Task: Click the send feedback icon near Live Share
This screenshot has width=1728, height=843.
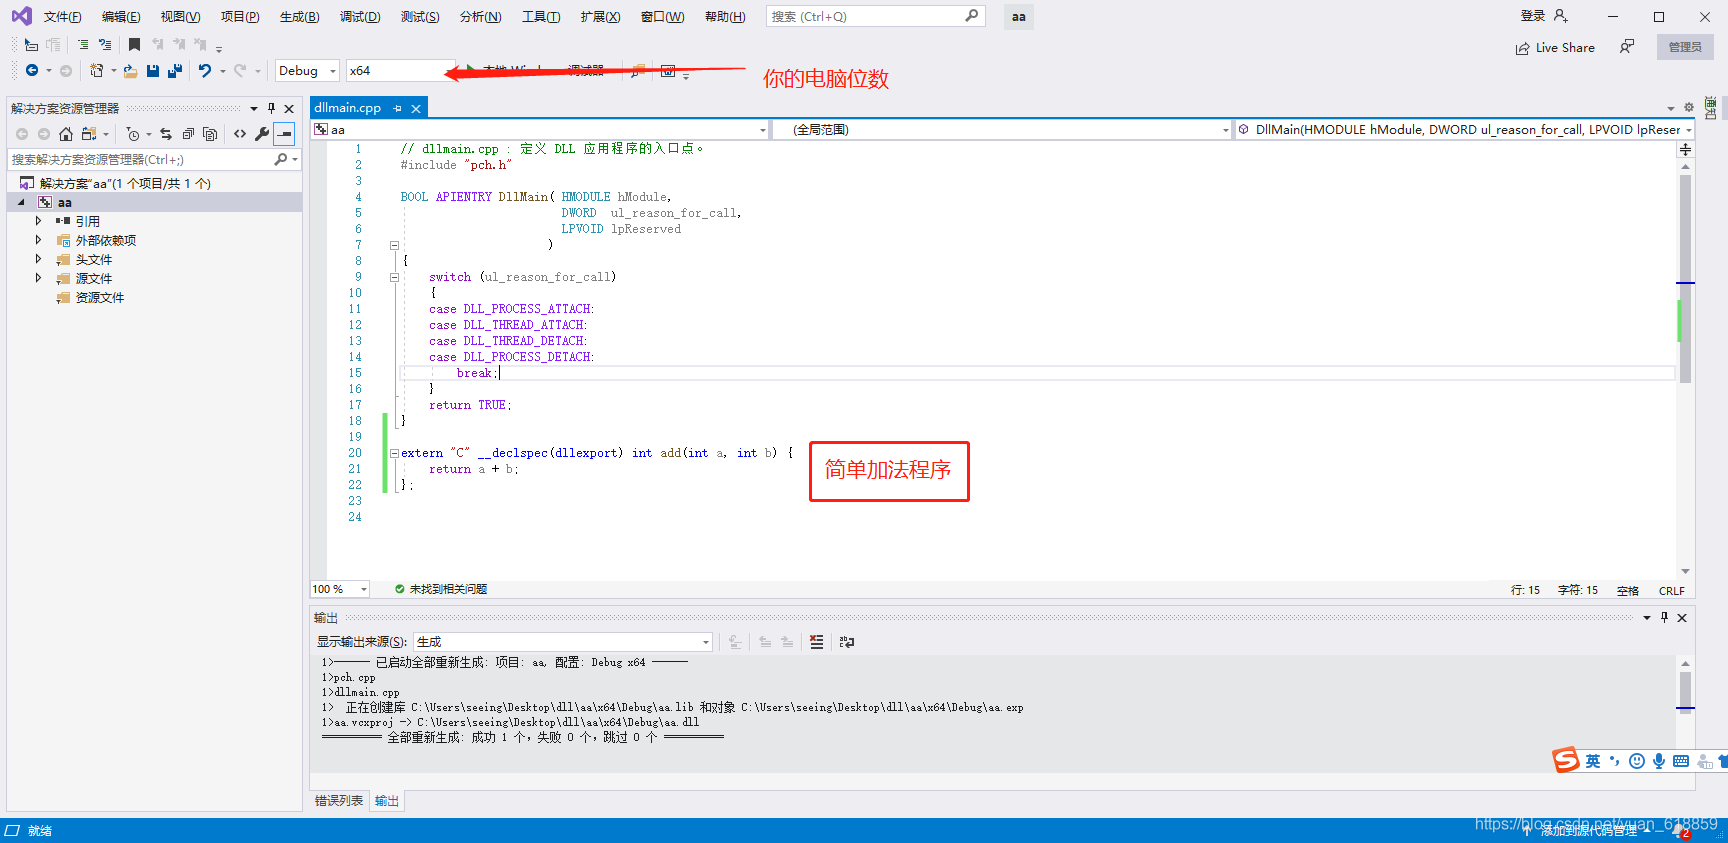Action: click(1627, 47)
